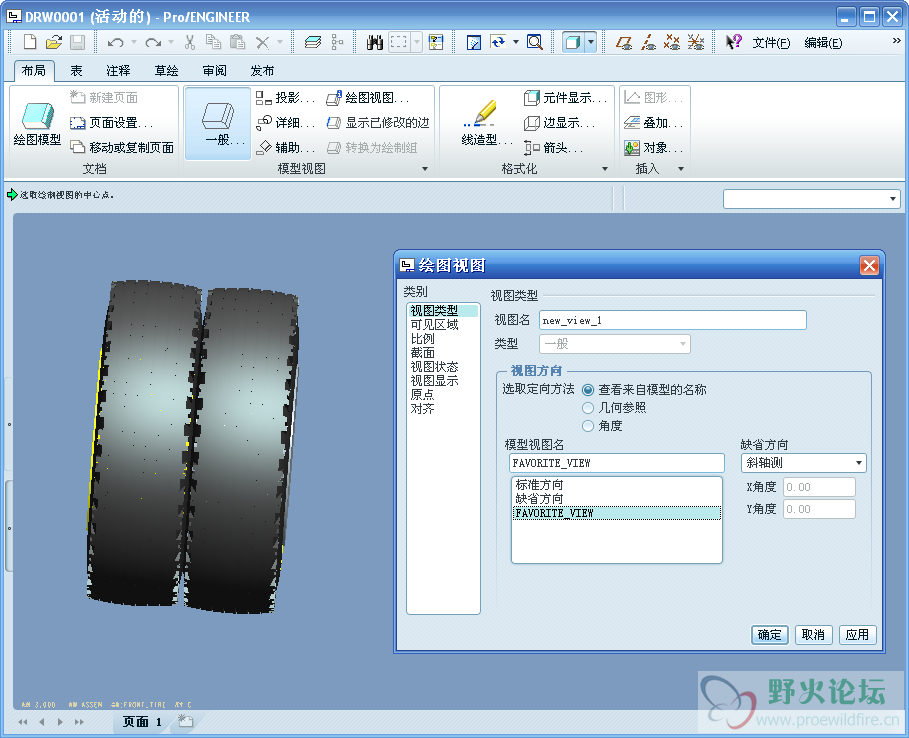The image size is (909, 738).
Task: Select 标准方向 in model view list
Action: coord(539,485)
